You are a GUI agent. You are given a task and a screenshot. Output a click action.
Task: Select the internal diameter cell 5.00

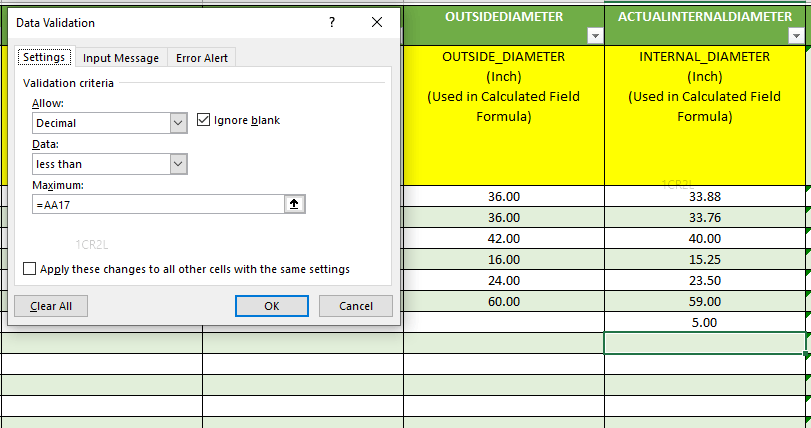pos(704,322)
